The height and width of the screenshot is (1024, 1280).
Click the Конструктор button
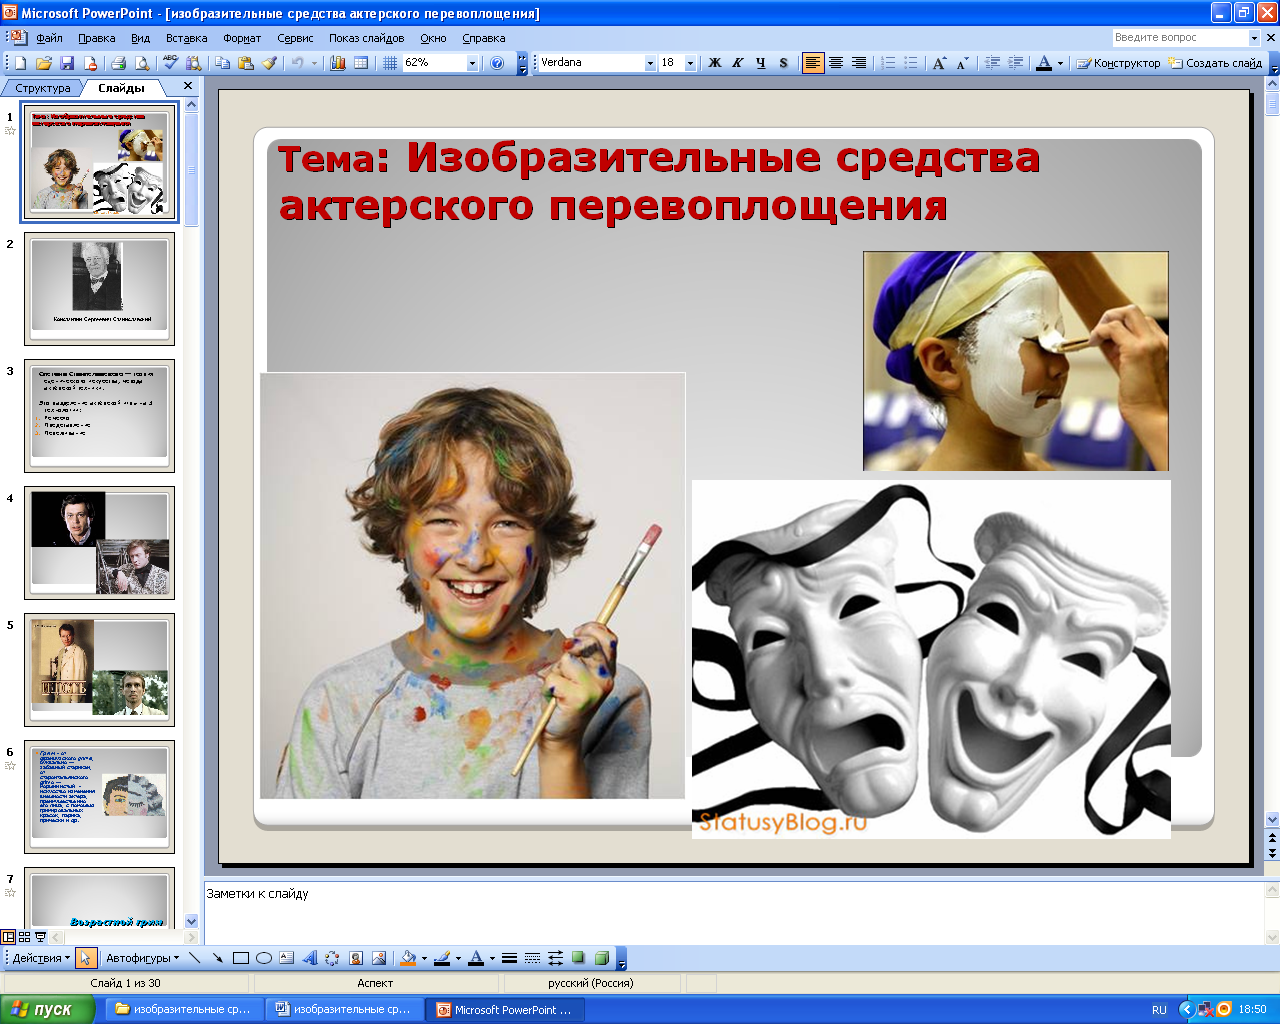tap(1119, 63)
